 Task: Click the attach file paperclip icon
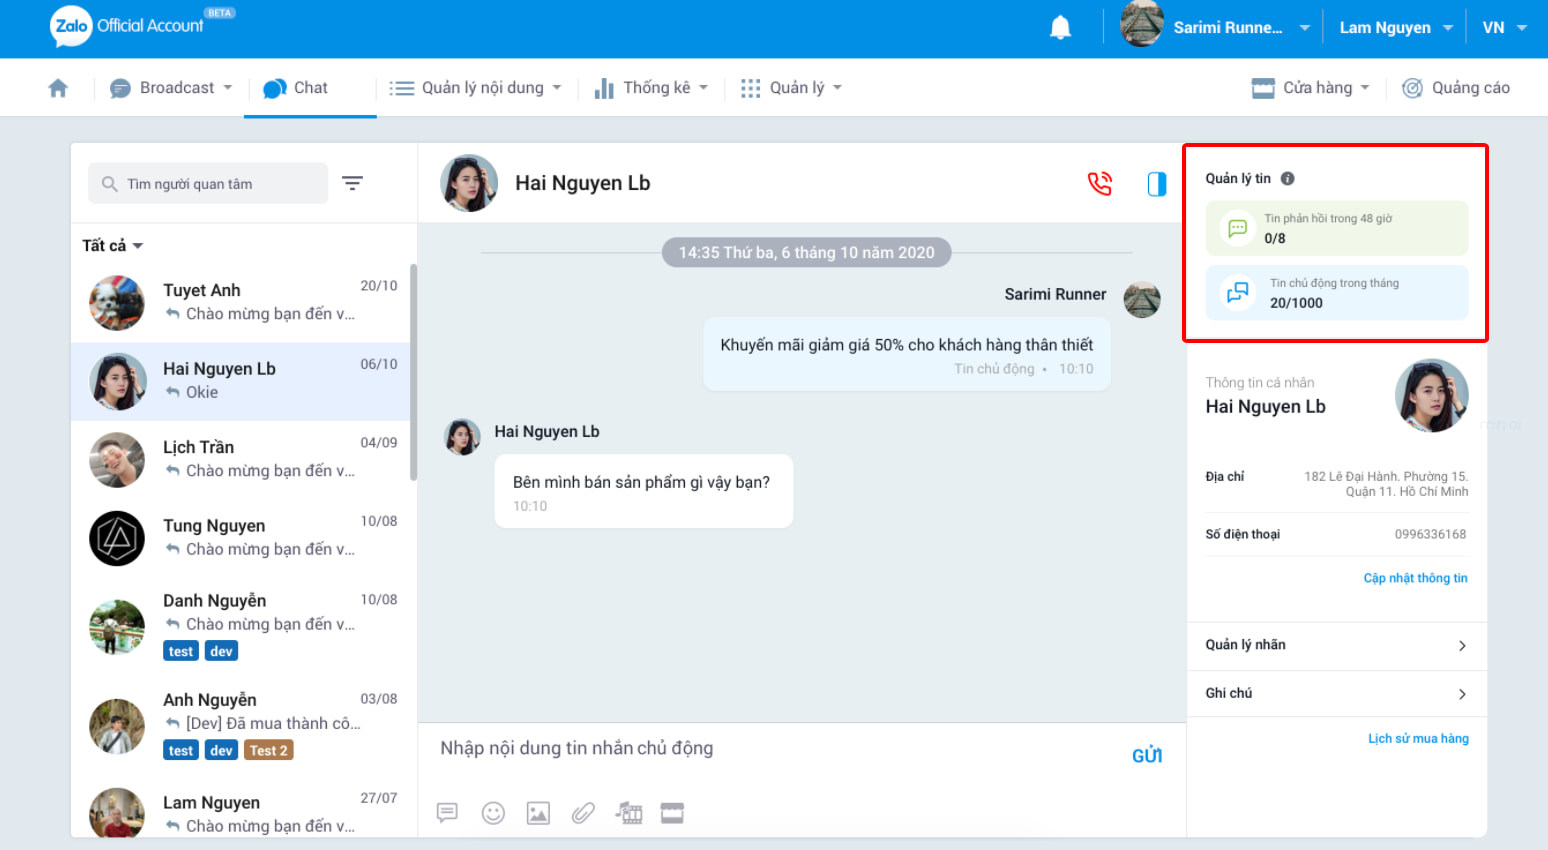(583, 813)
